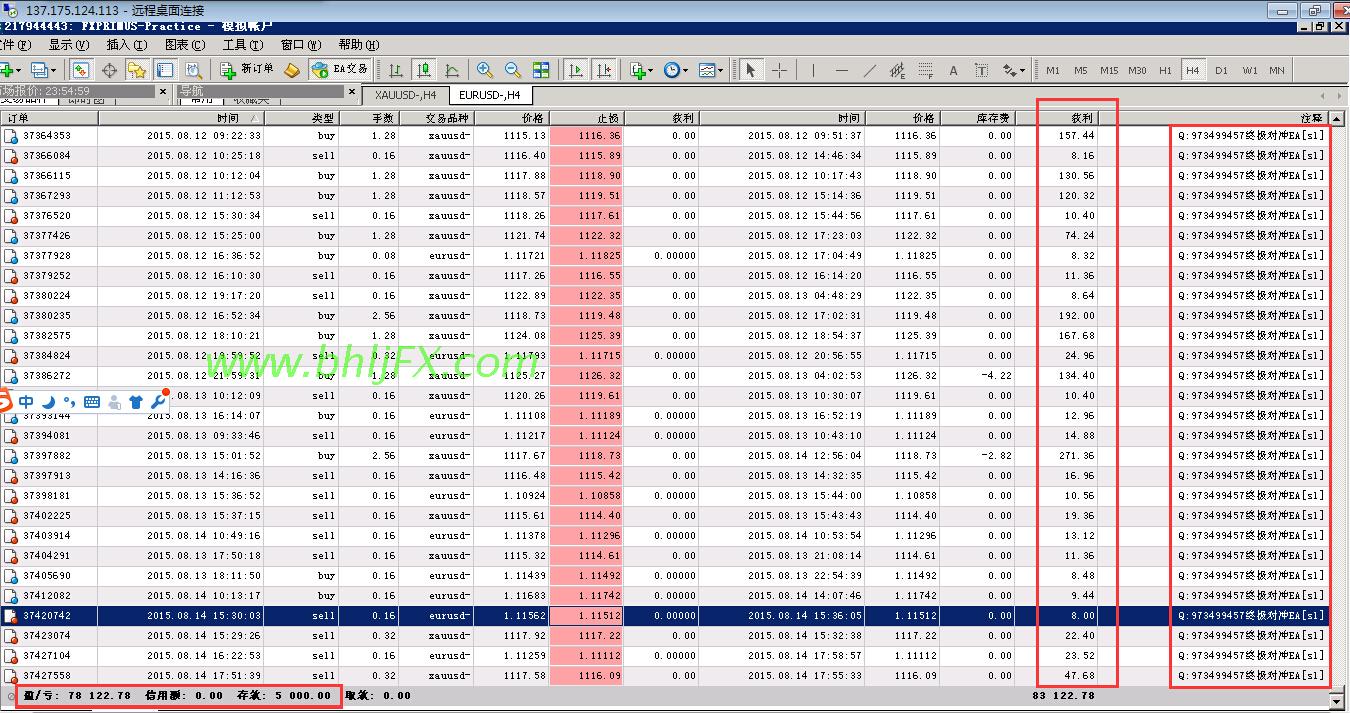Select the text tool A

pyautogui.click(x=953, y=70)
